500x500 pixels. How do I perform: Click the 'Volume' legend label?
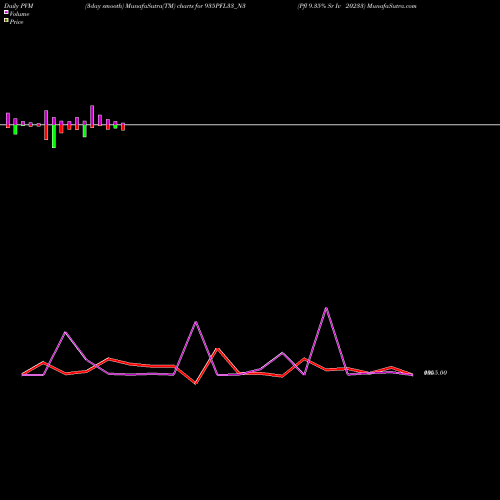tap(19, 14)
